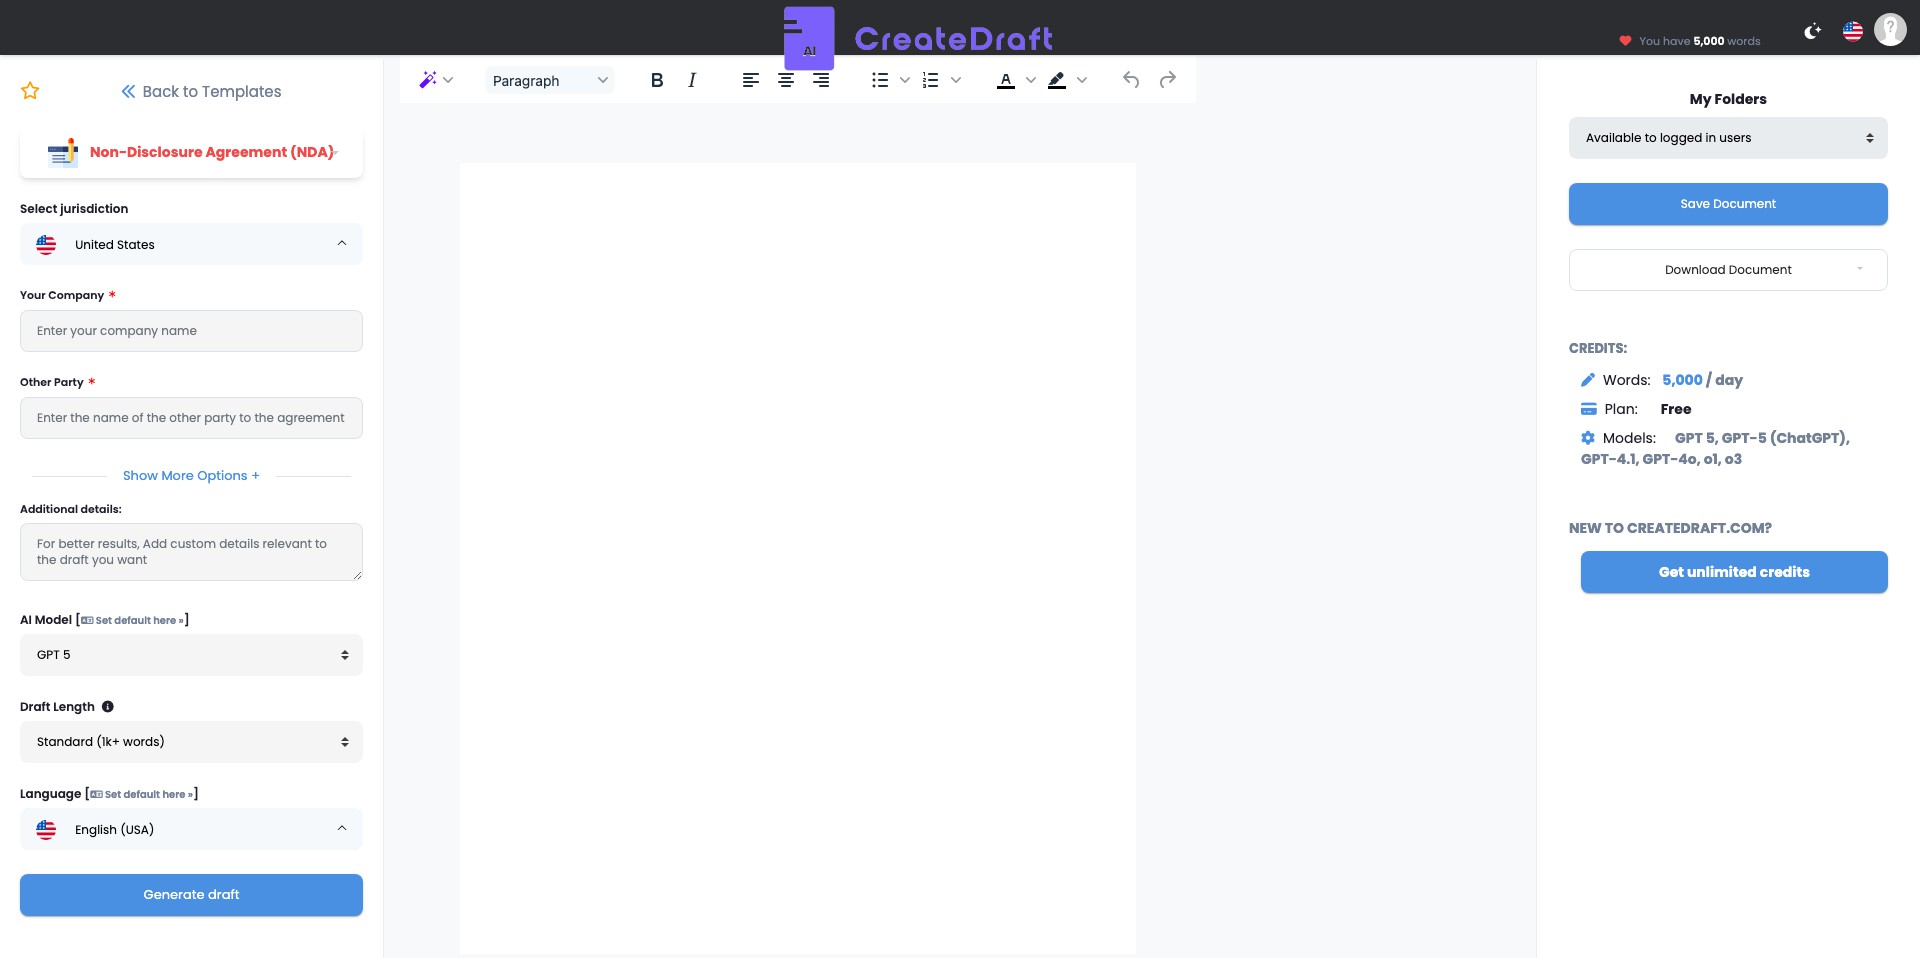
Task: Click the CreateDraft AI logo icon
Action: pyautogui.click(x=809, y=38)
